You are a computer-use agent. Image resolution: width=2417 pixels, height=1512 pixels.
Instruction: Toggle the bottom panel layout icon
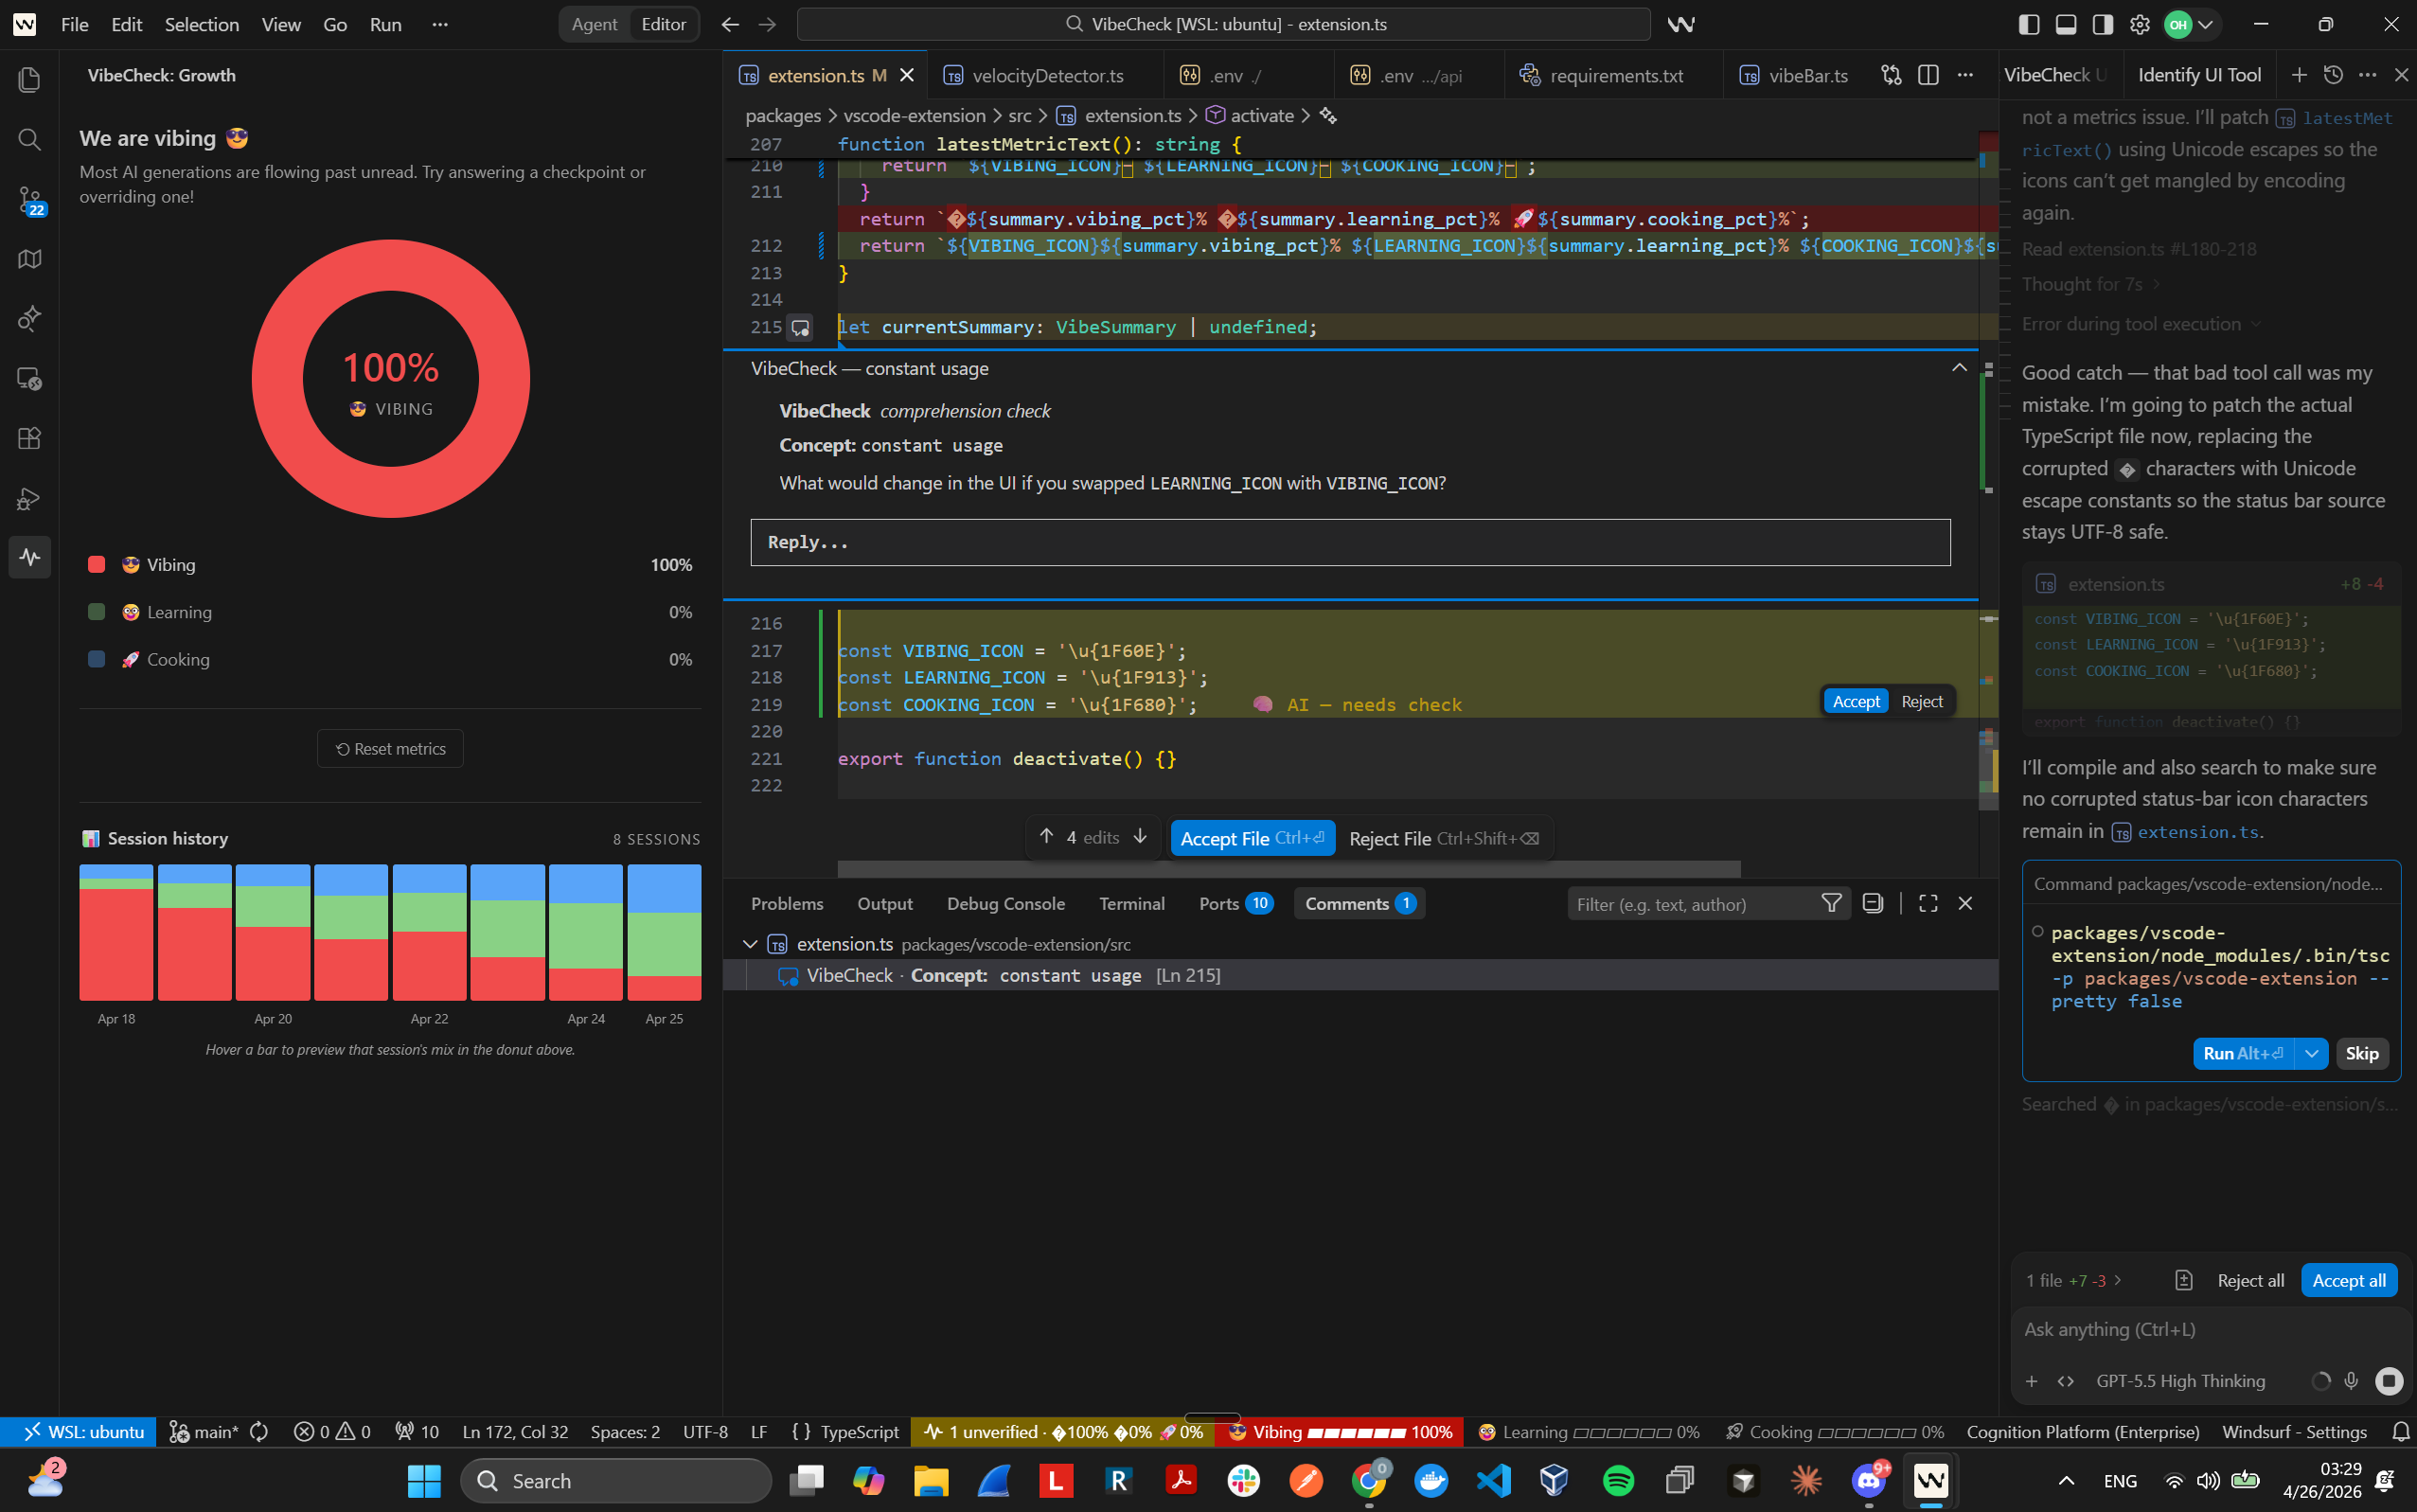[x=2066, y=24]
